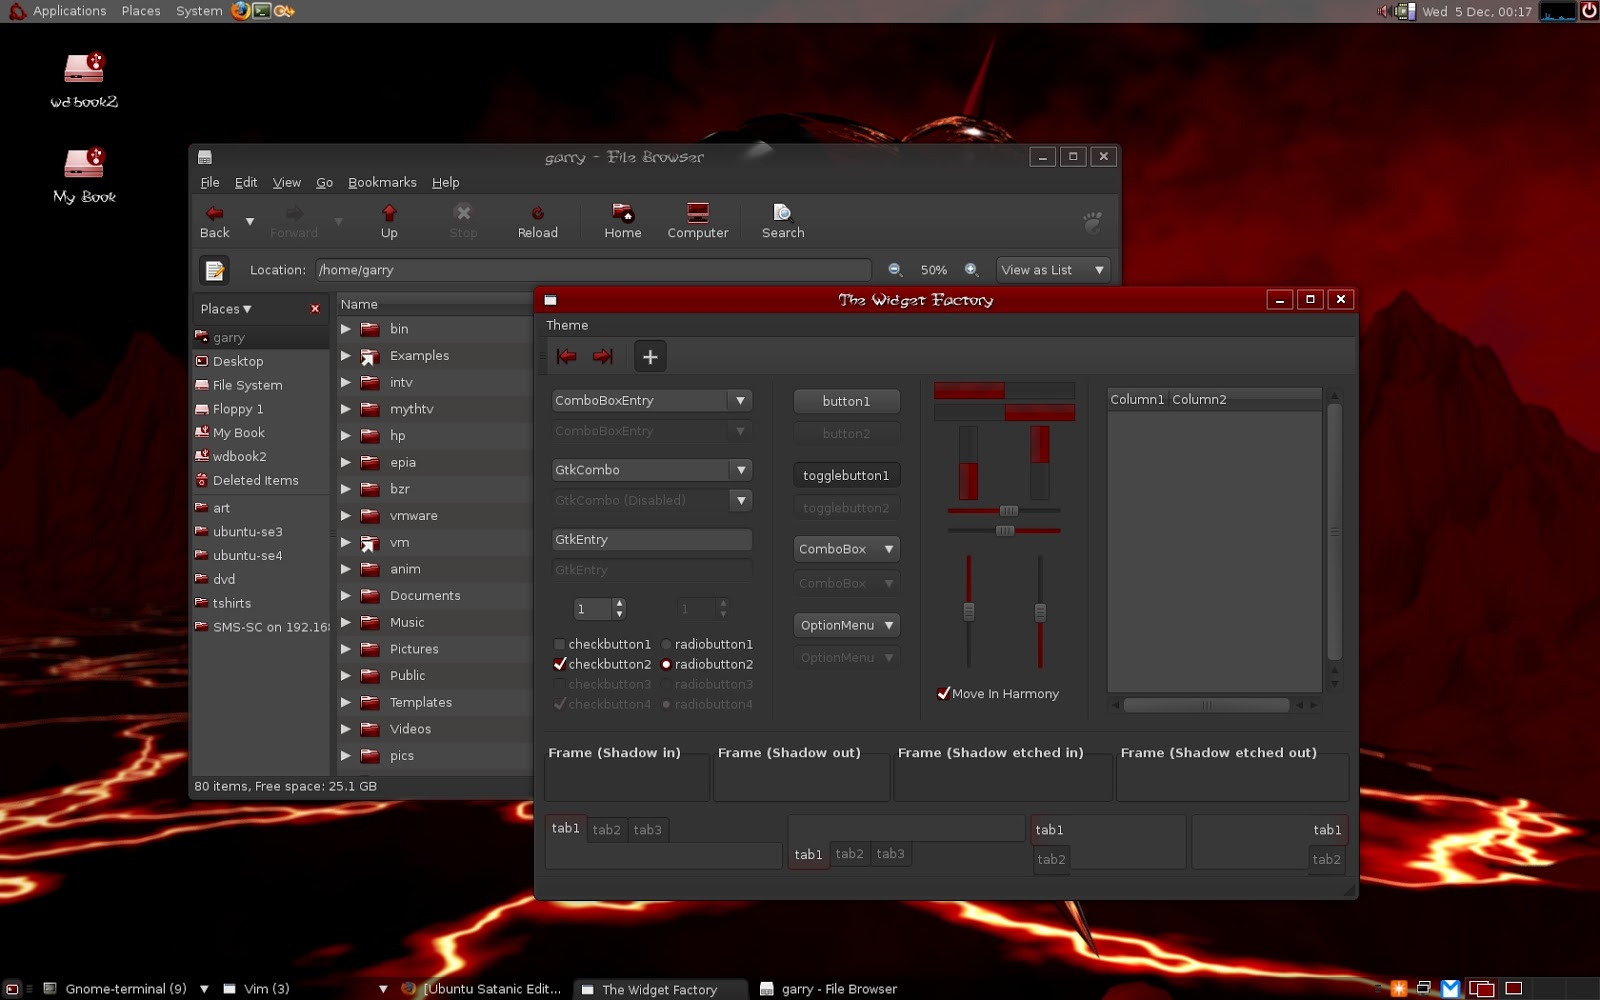Open the ComboBoxEntry dropdown
This screenshot has width=1600, height=1000.
tap(740, 400)
